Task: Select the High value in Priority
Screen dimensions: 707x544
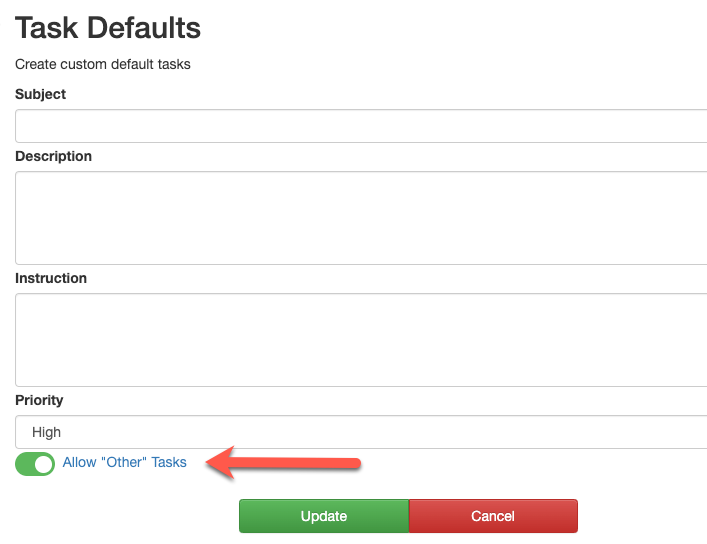Action: [46, 432]
